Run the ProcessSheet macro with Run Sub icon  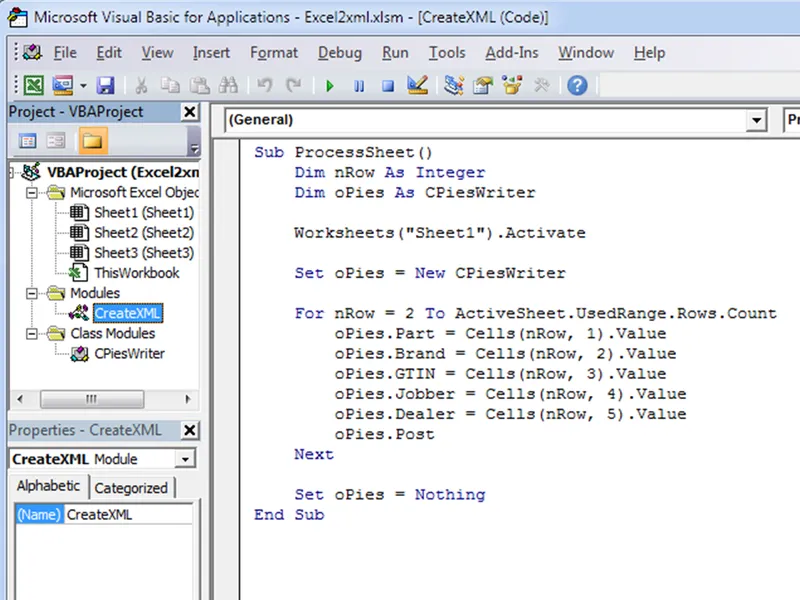pos(330,86)
